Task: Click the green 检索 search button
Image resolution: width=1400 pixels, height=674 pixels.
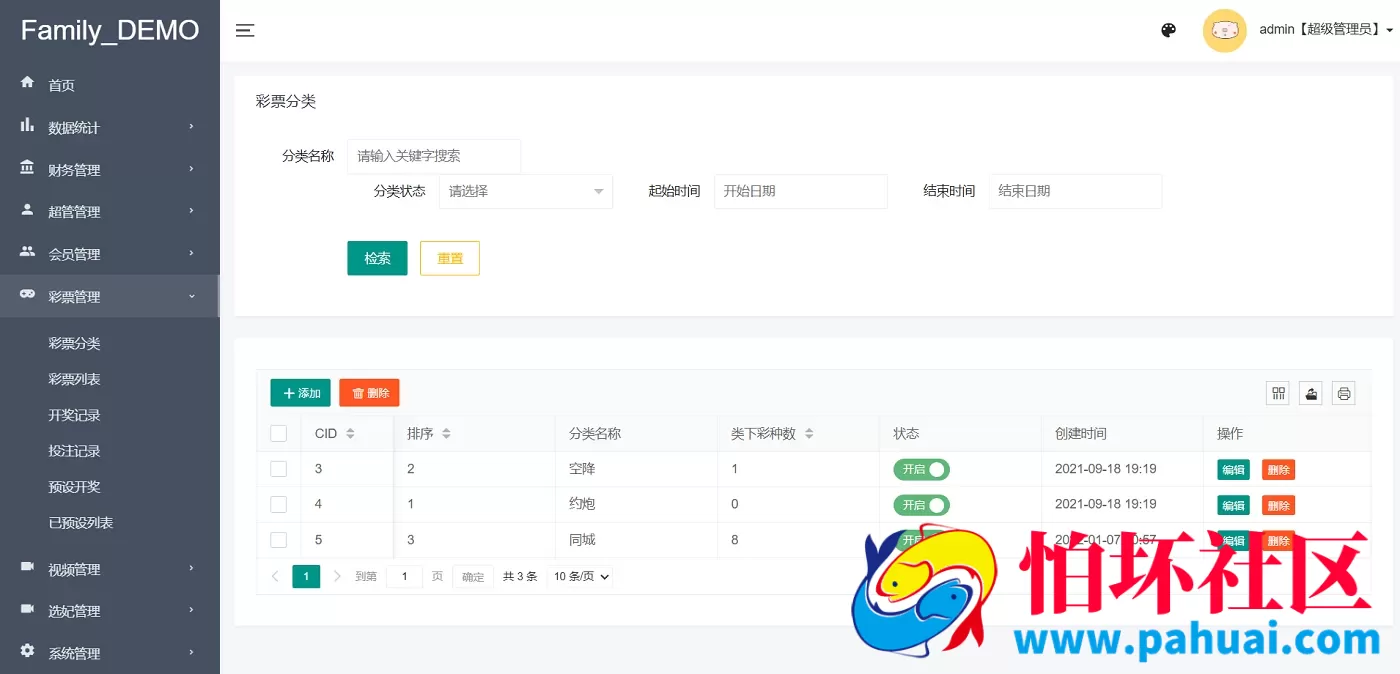Action: coord(377,258)
